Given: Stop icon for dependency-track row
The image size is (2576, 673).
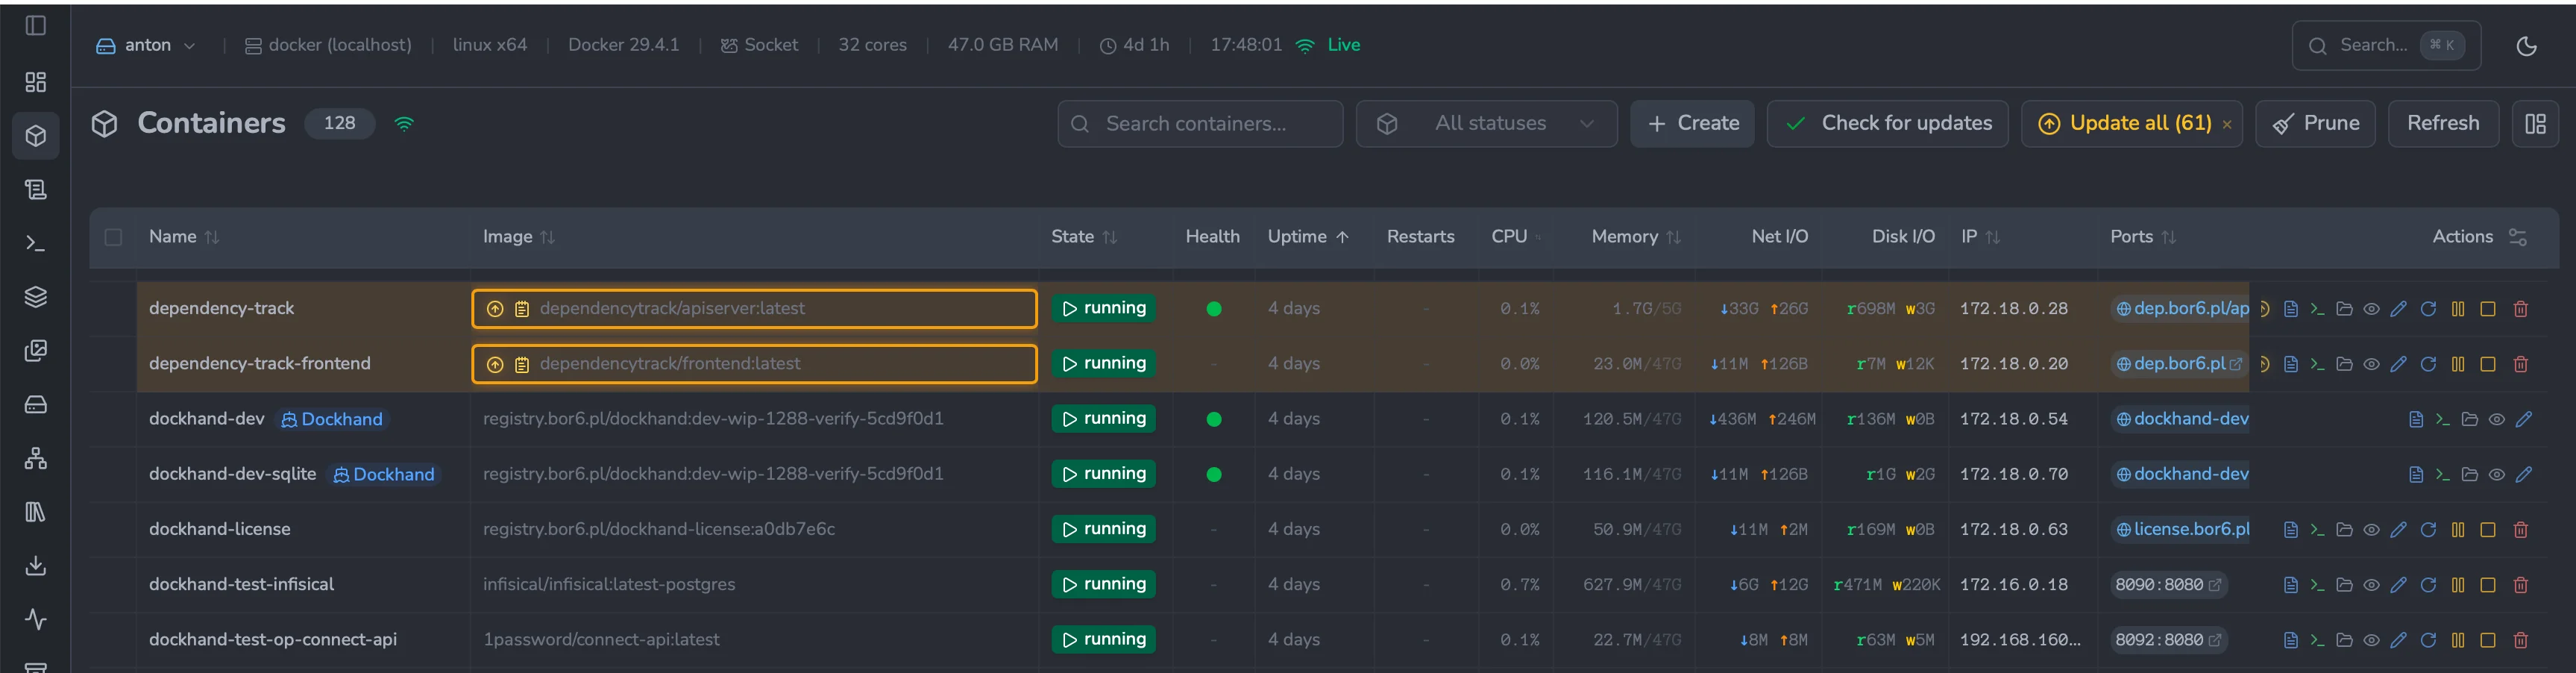Looking at the screenshot, I should (2488, 309).
